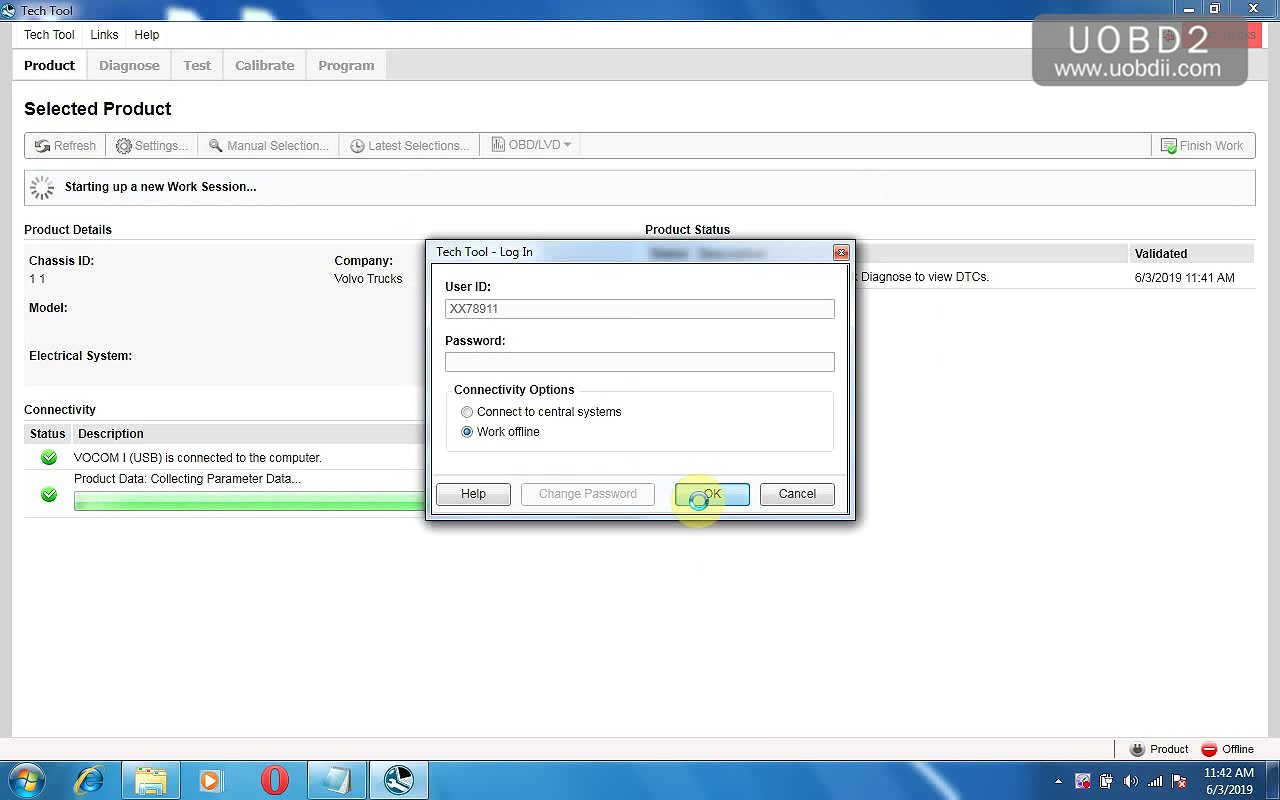Open Opera browser from the taskbar
Screen dimensions: 1280x800
(274, 780)
